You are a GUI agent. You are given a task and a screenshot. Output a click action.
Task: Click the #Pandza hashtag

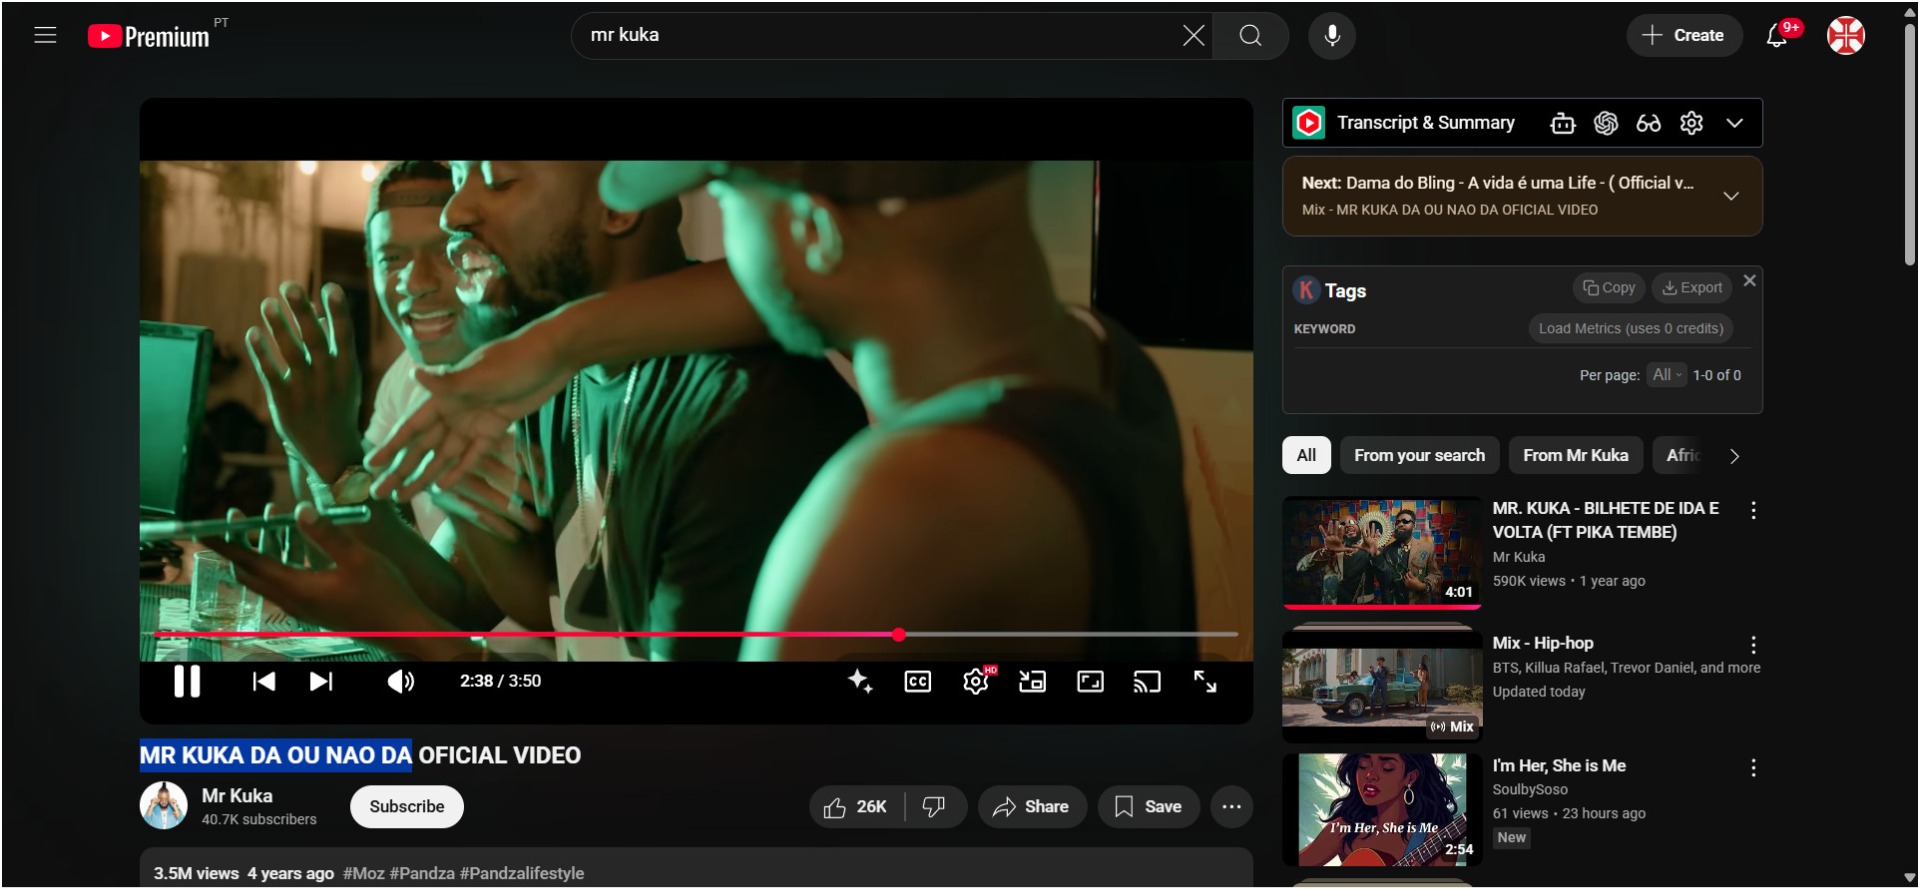(422, 873)
